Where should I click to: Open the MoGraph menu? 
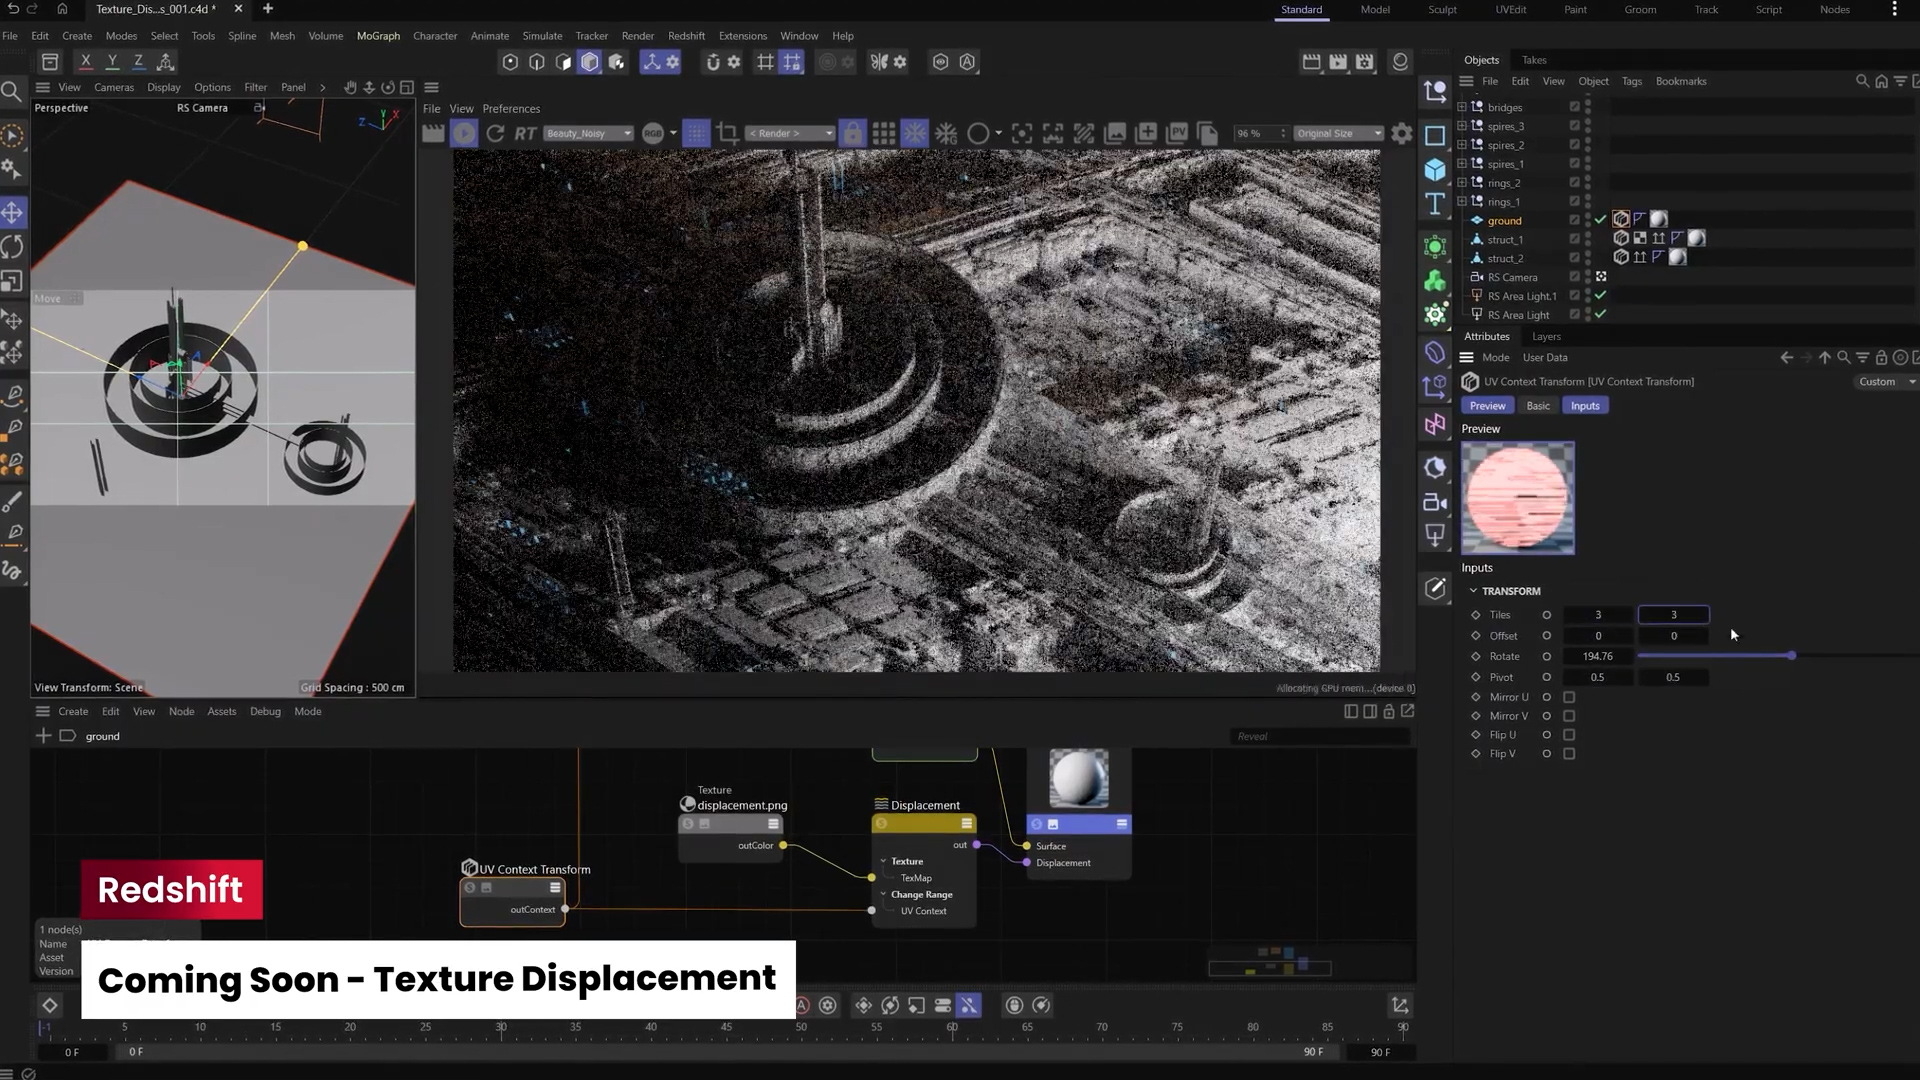pos(378,36)
